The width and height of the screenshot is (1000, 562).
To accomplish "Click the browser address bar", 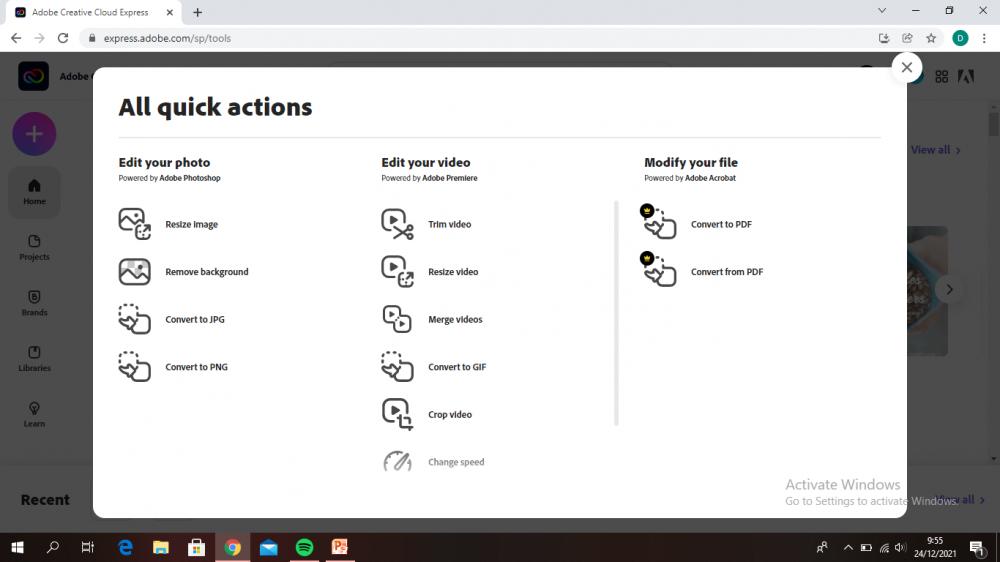I will coord(478,38).
